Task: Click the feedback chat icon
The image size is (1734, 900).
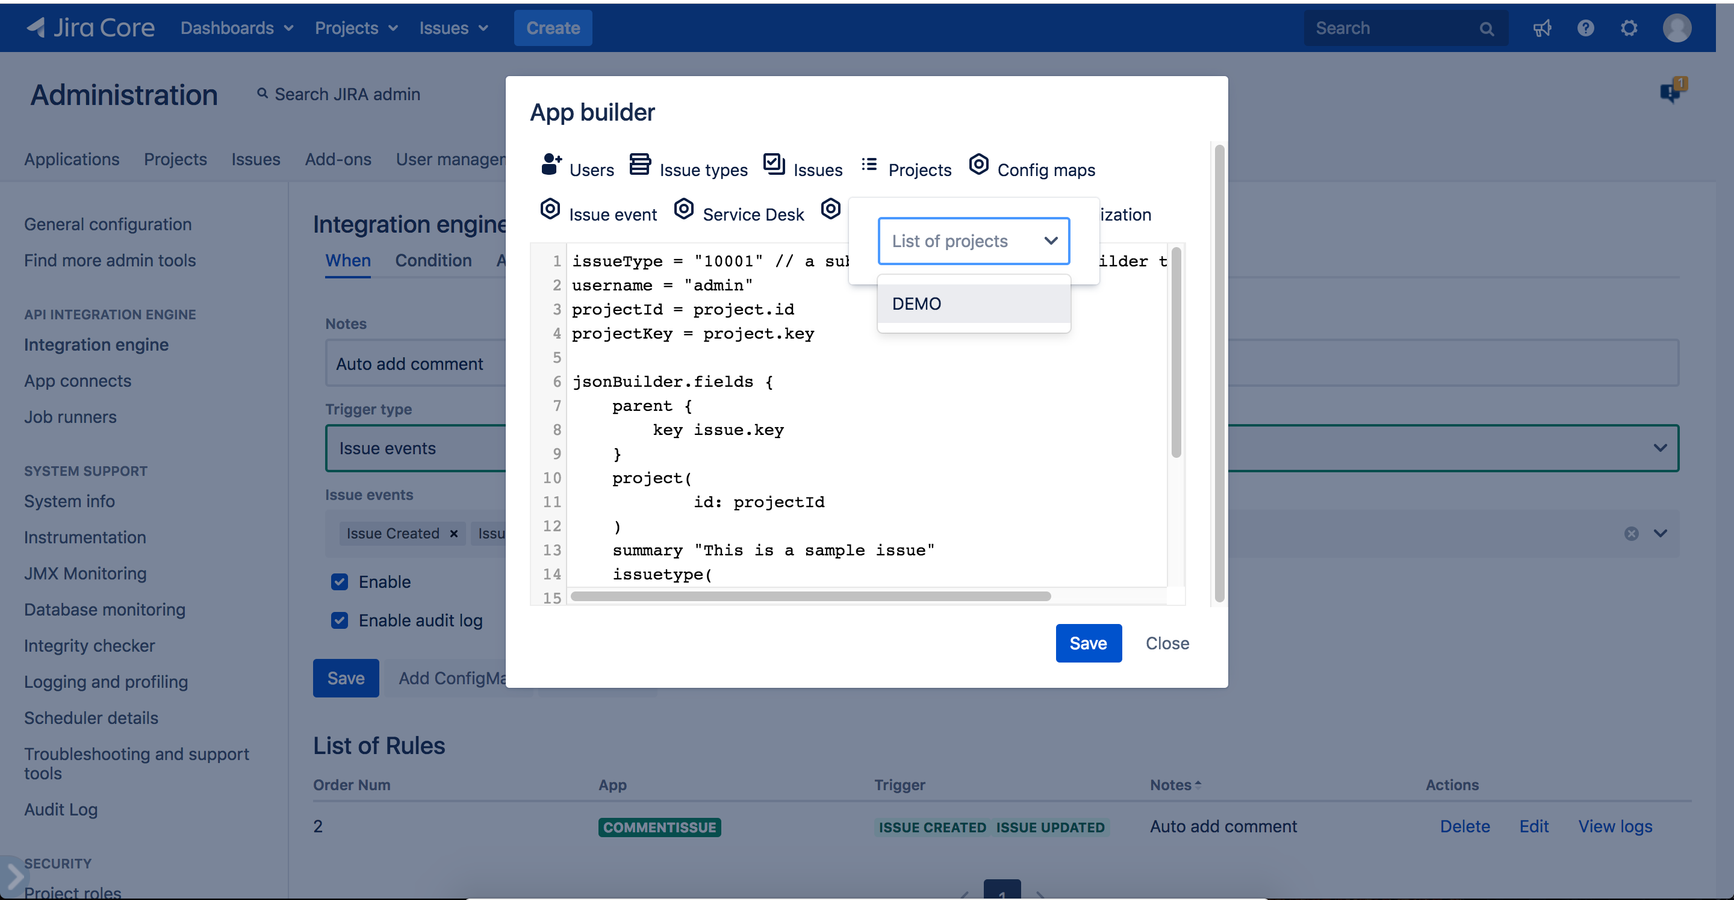Action: 1672,91
